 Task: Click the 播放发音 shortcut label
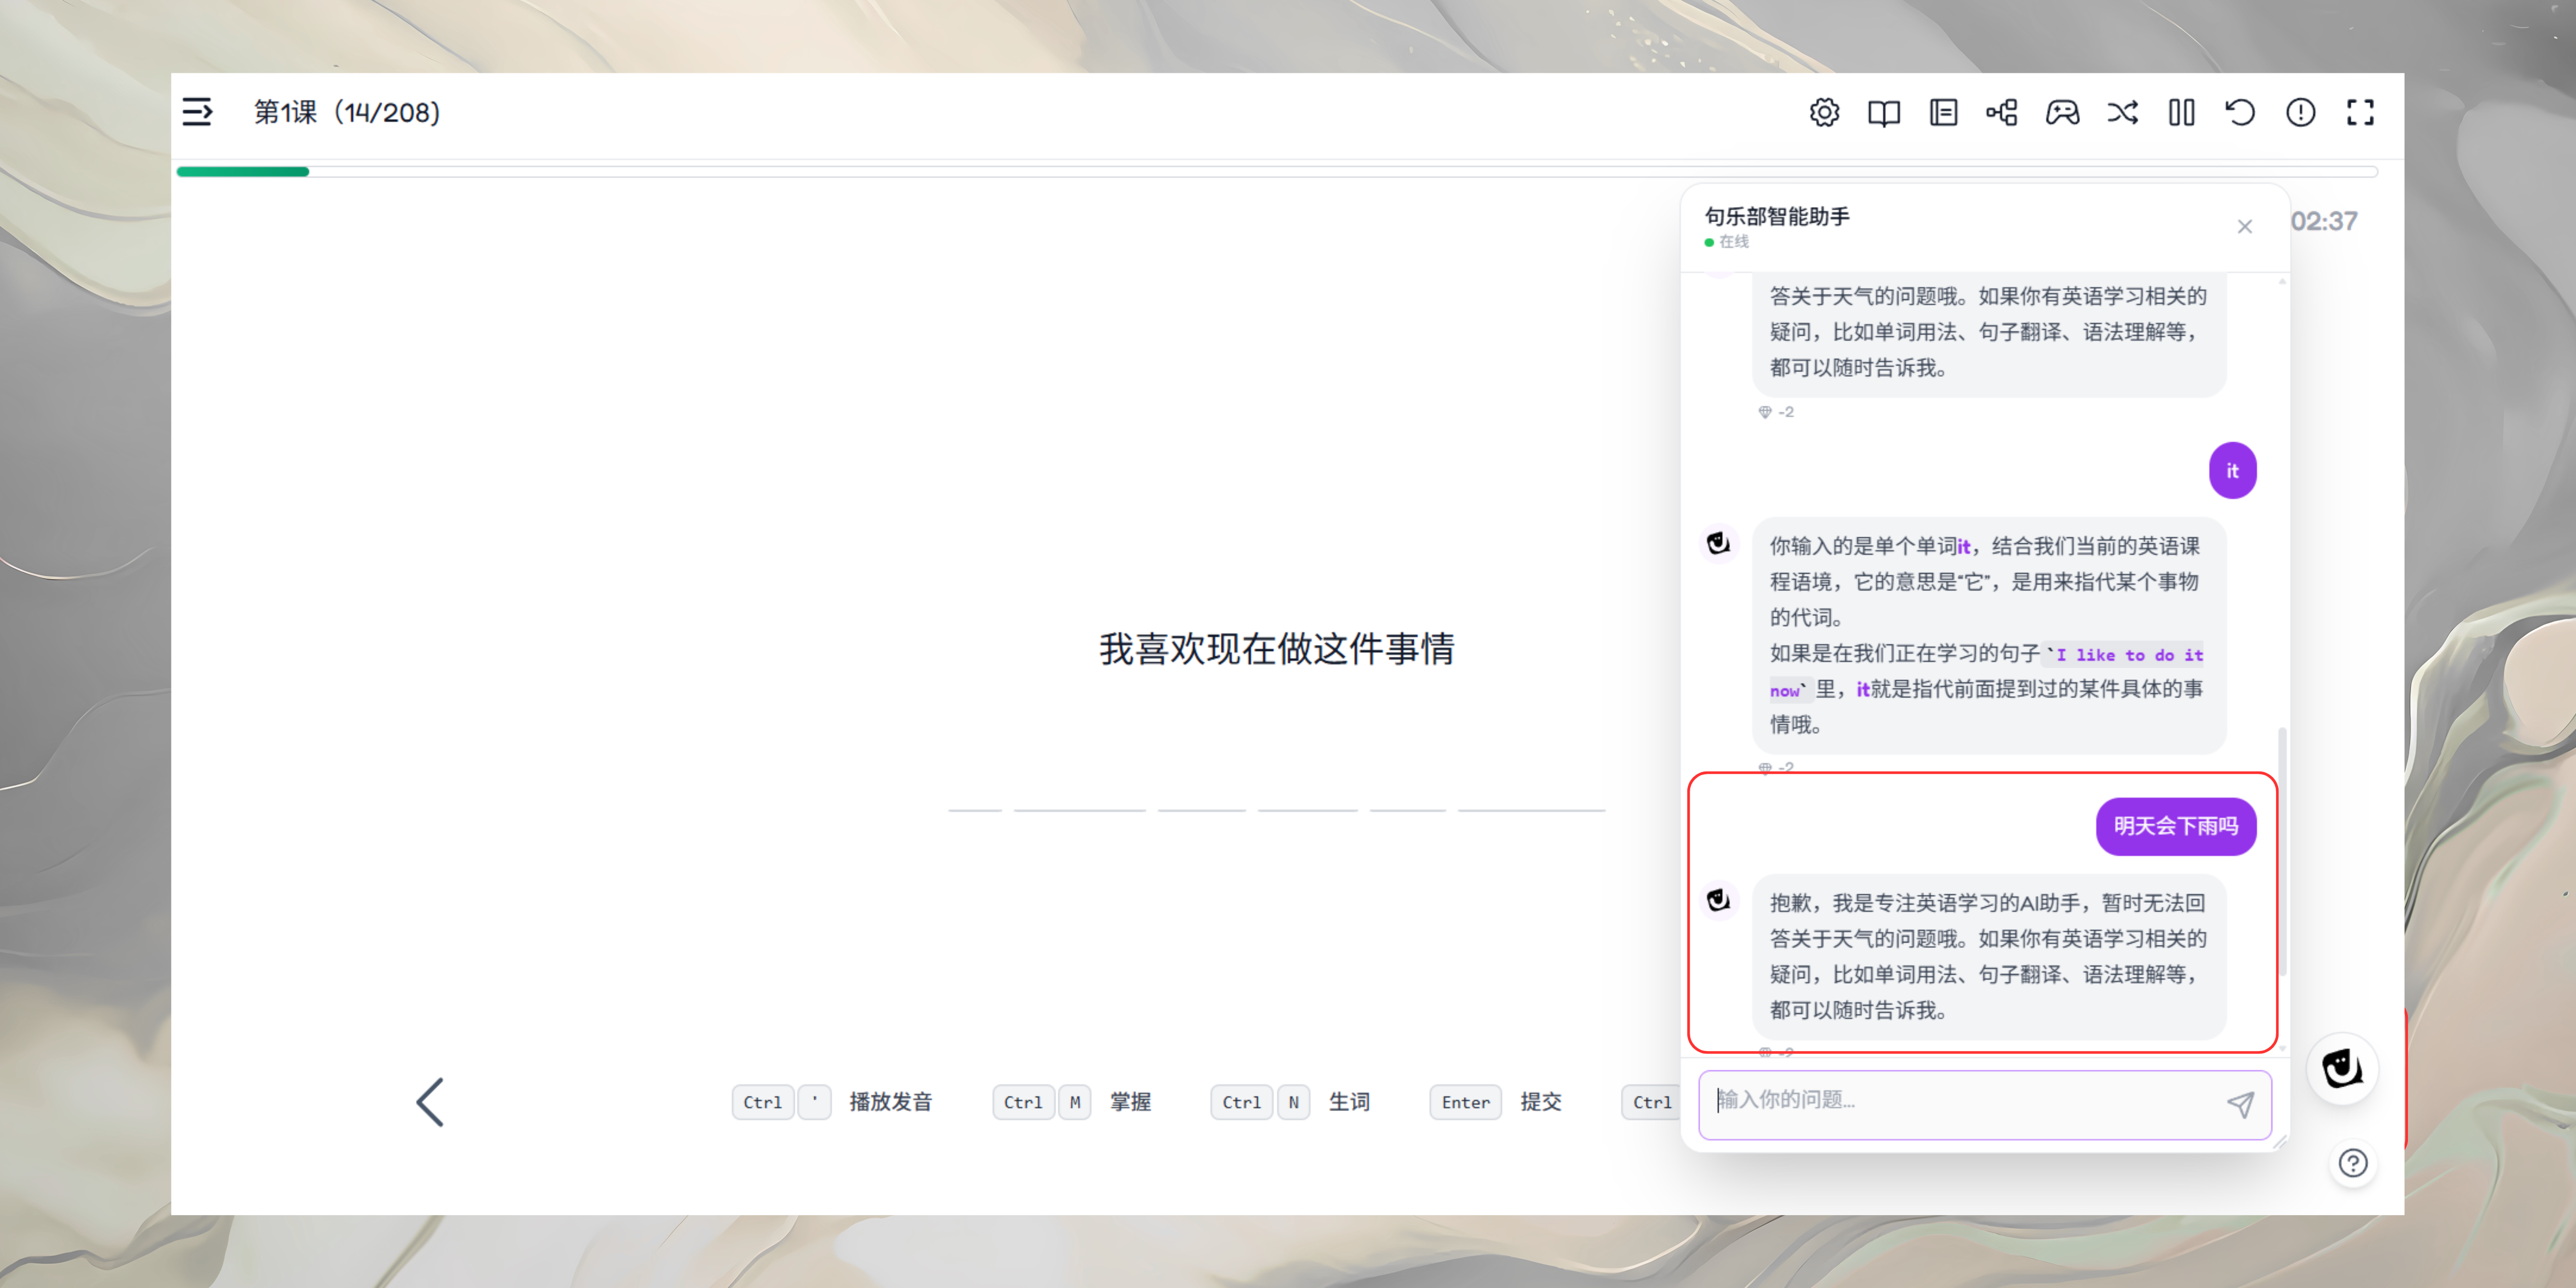[x=890, y=1102]
